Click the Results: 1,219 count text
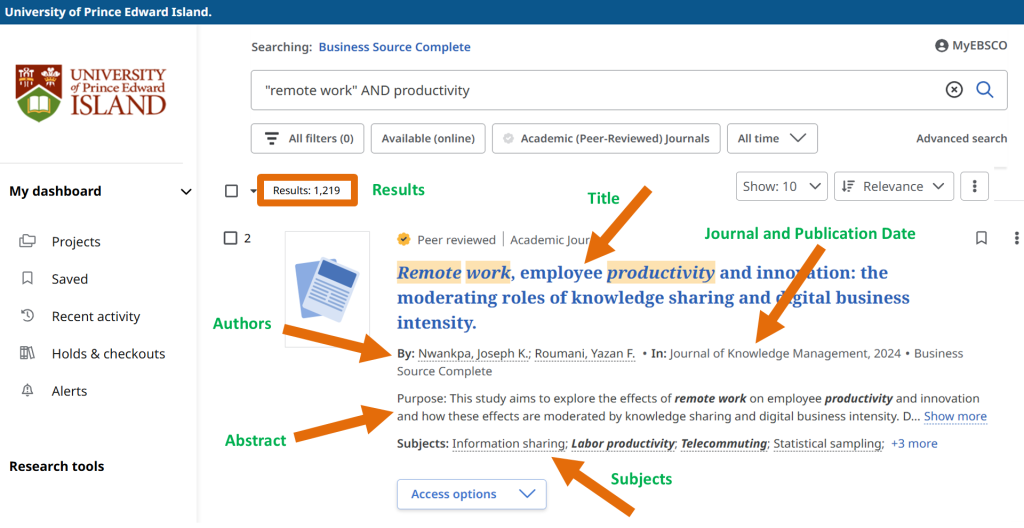Viewport: 1024px width, 528px height. pos(306,190)
